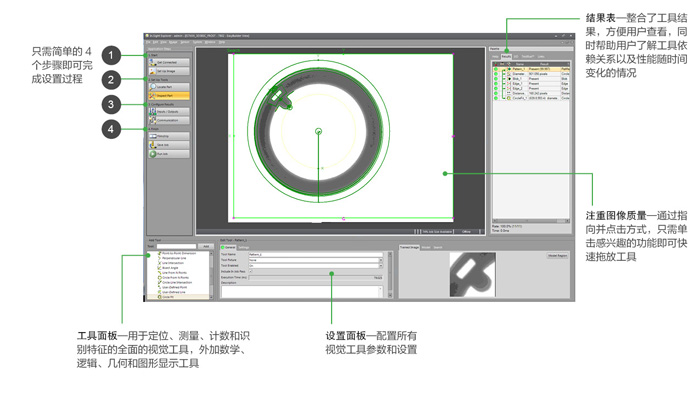Select the Edge_2 row in results table
The width and height of the screenshot is (700, 398).
point(531,88)
